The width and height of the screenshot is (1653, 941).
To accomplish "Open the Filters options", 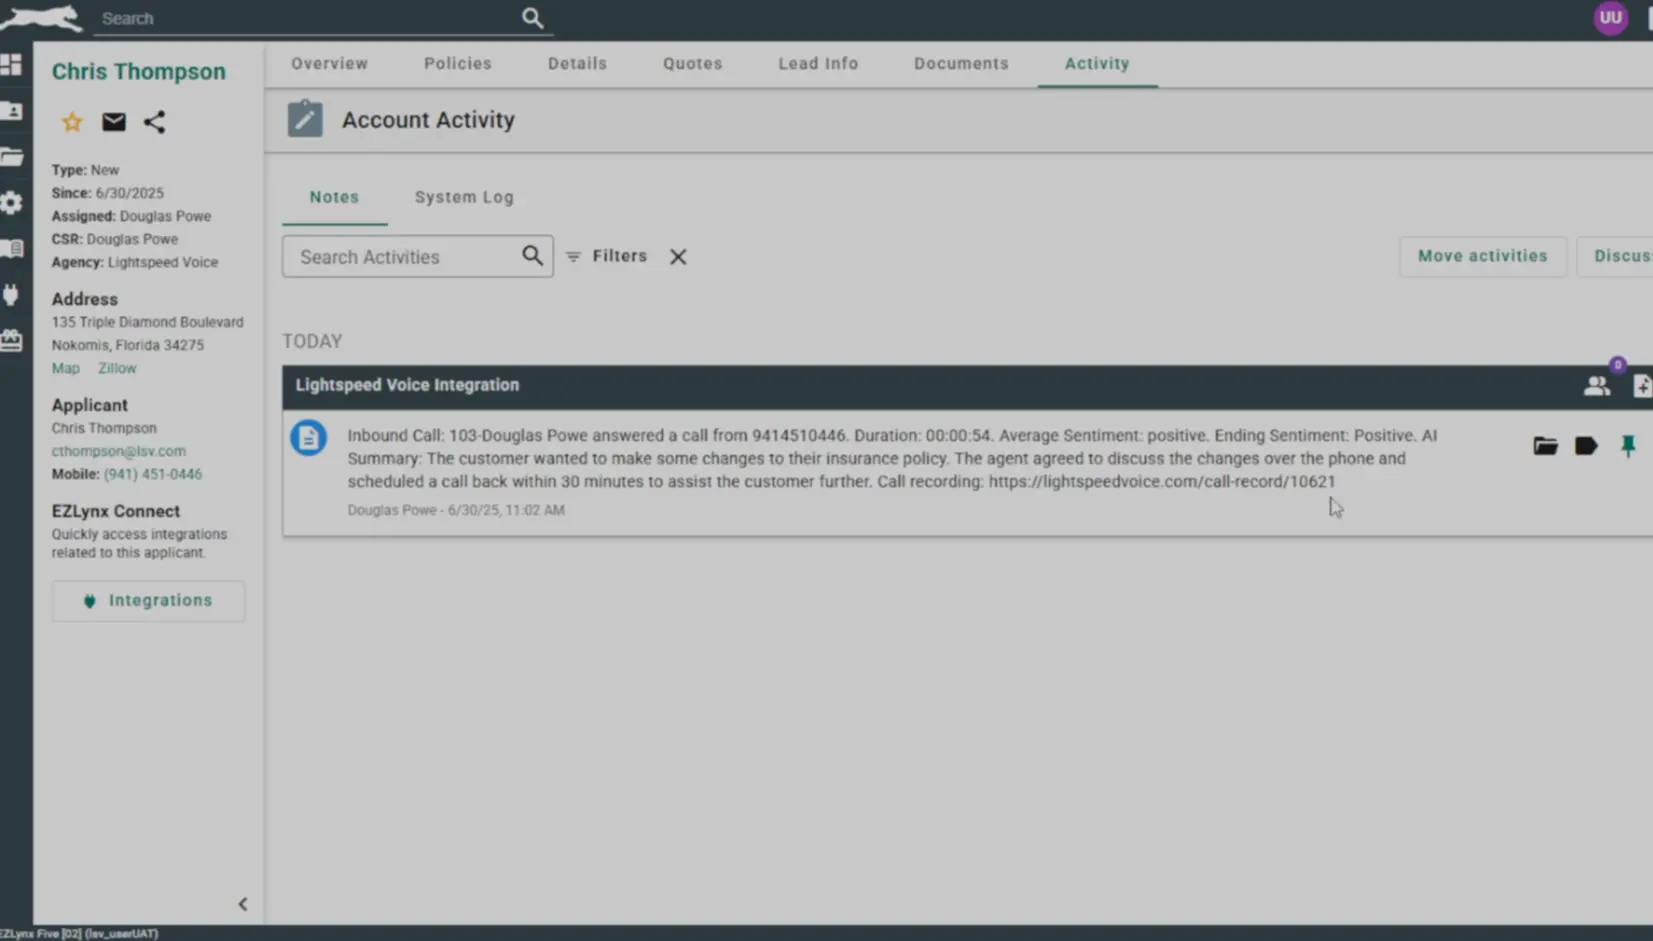I will pyautogui.click(x=607, y=256).
